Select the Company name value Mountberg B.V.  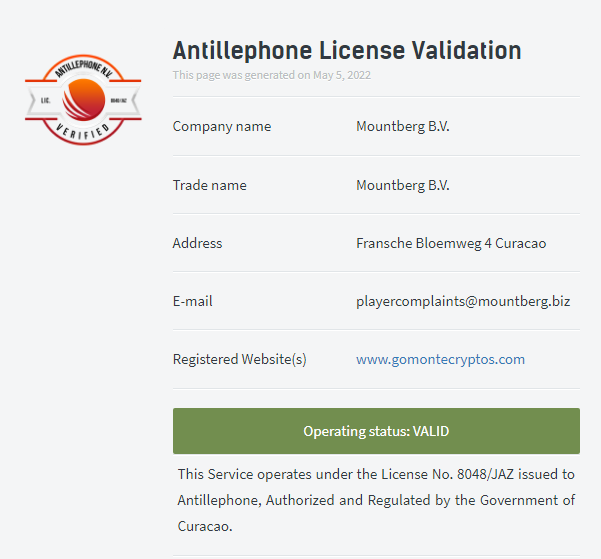click(x=402, y=126)
